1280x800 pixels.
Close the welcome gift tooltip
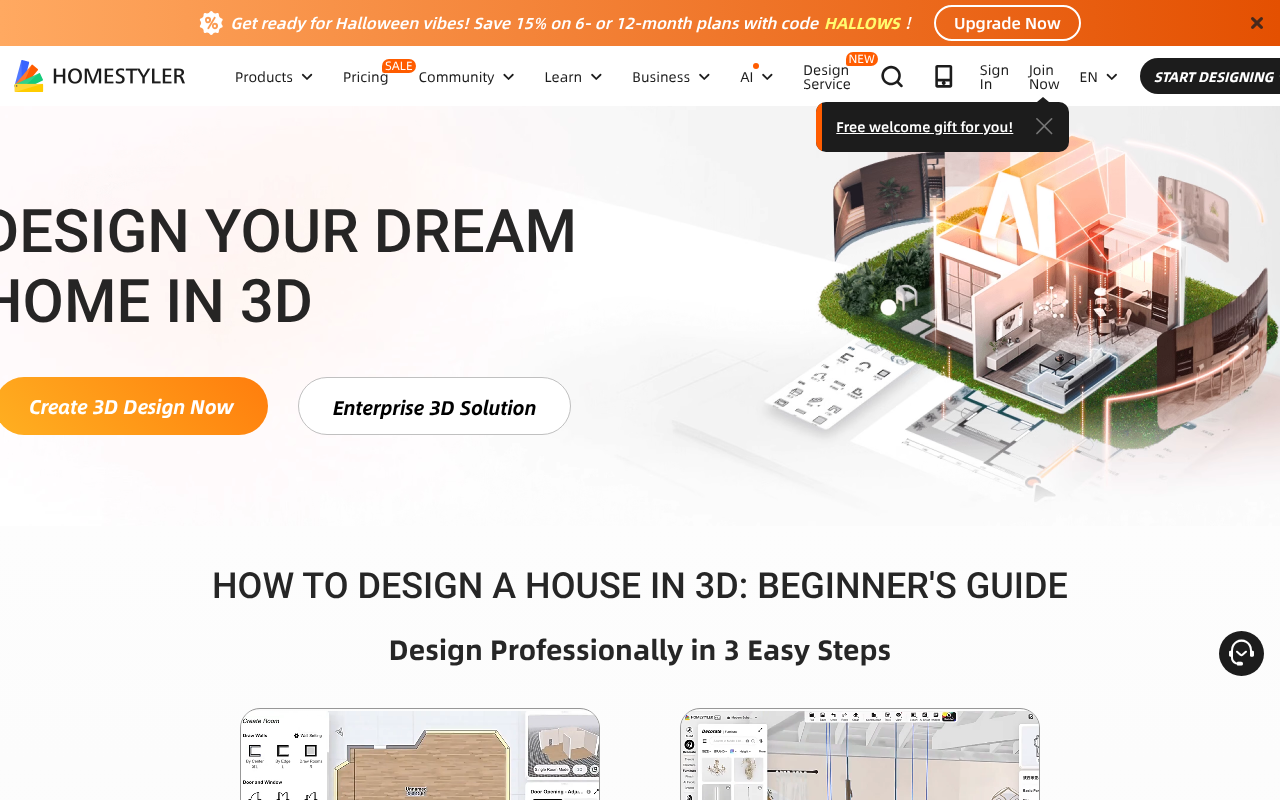pyautogui.click(x=1044, y=127)
